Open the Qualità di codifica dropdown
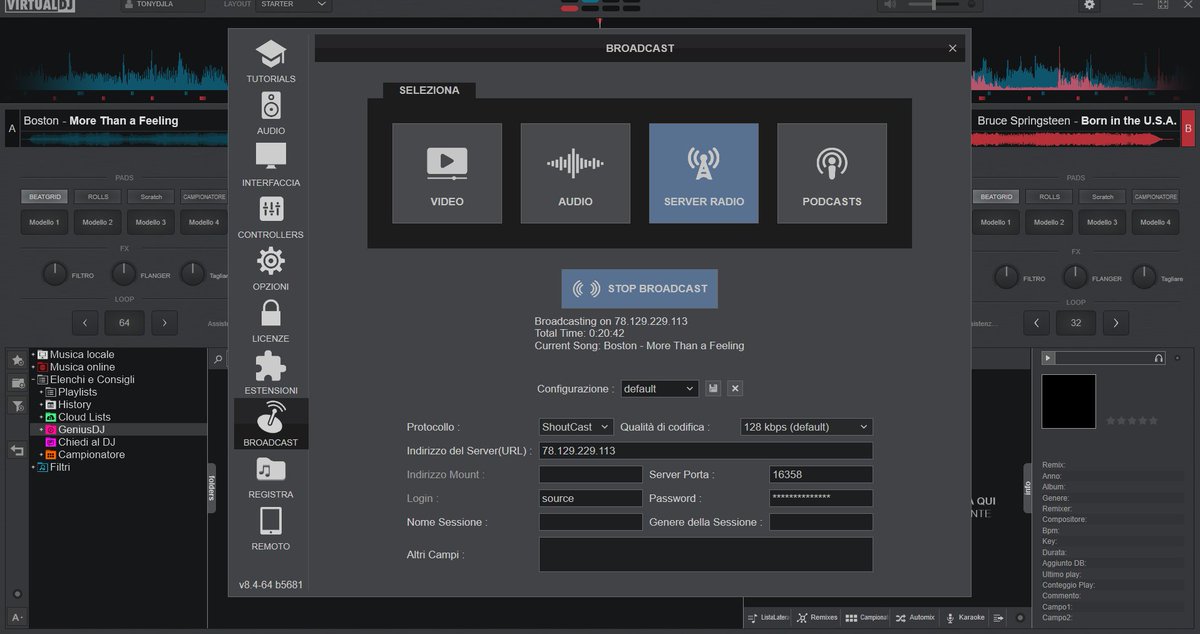The width and height of the screenshot is (1200, 634). (x=806, y=427)
